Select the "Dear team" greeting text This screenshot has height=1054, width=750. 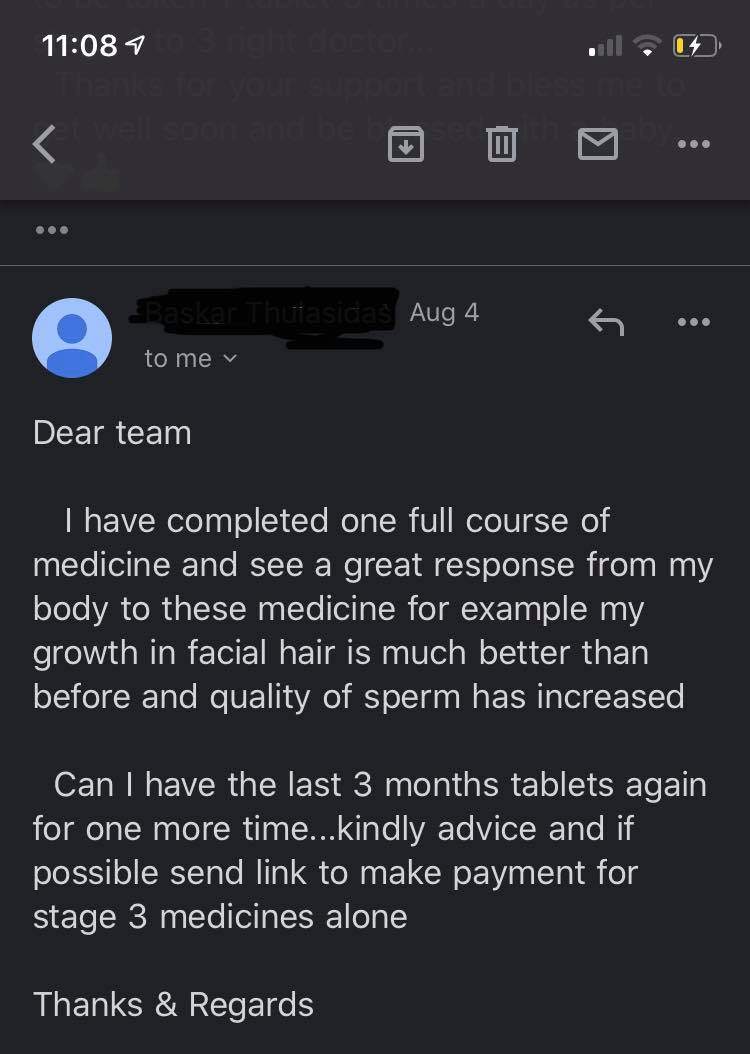(x=112, y=432)
